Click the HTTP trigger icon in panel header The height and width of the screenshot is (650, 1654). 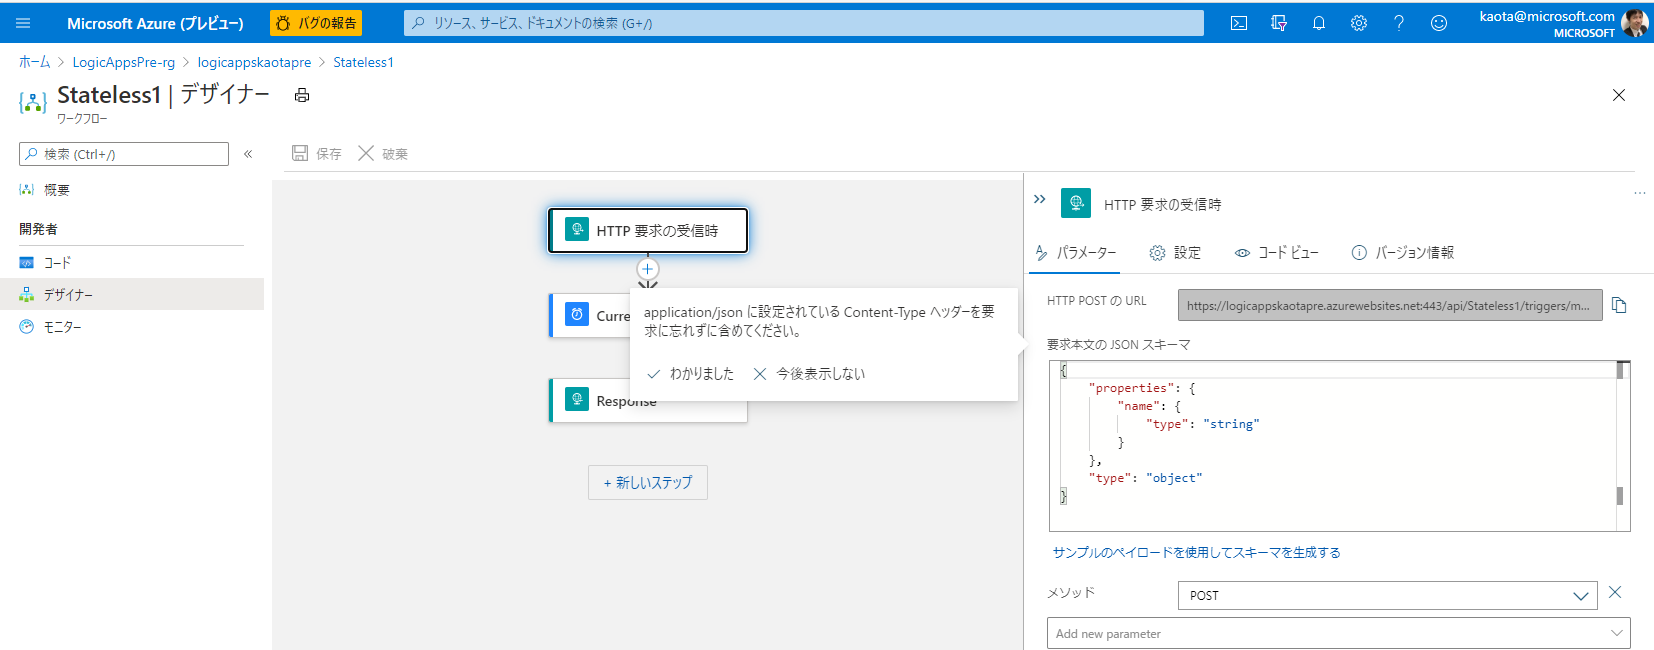1076,203
